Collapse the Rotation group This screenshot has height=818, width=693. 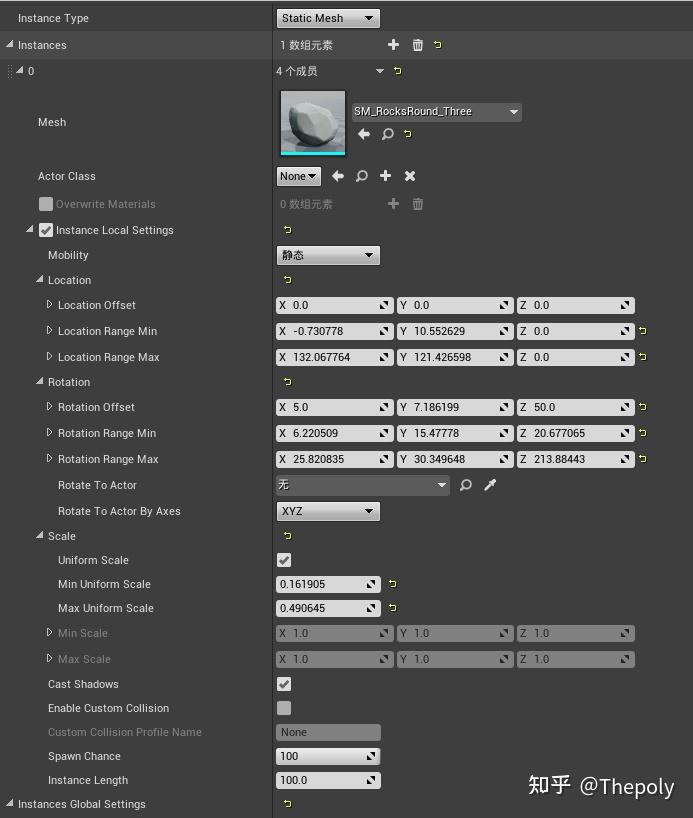40,381
